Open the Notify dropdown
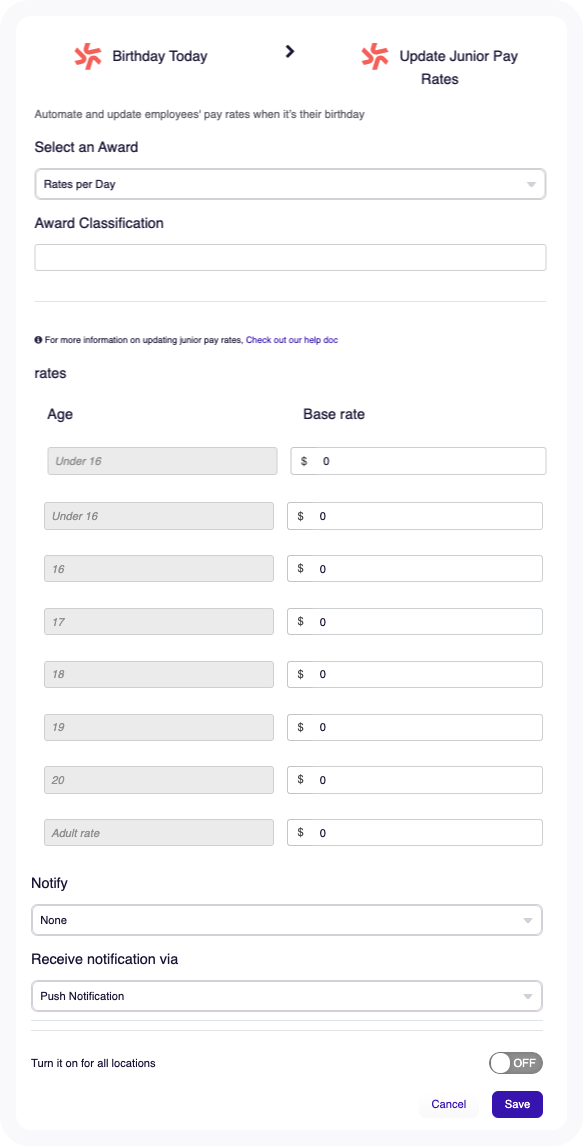This screenshot has width=583, height=1146. [x=287, y=919]
